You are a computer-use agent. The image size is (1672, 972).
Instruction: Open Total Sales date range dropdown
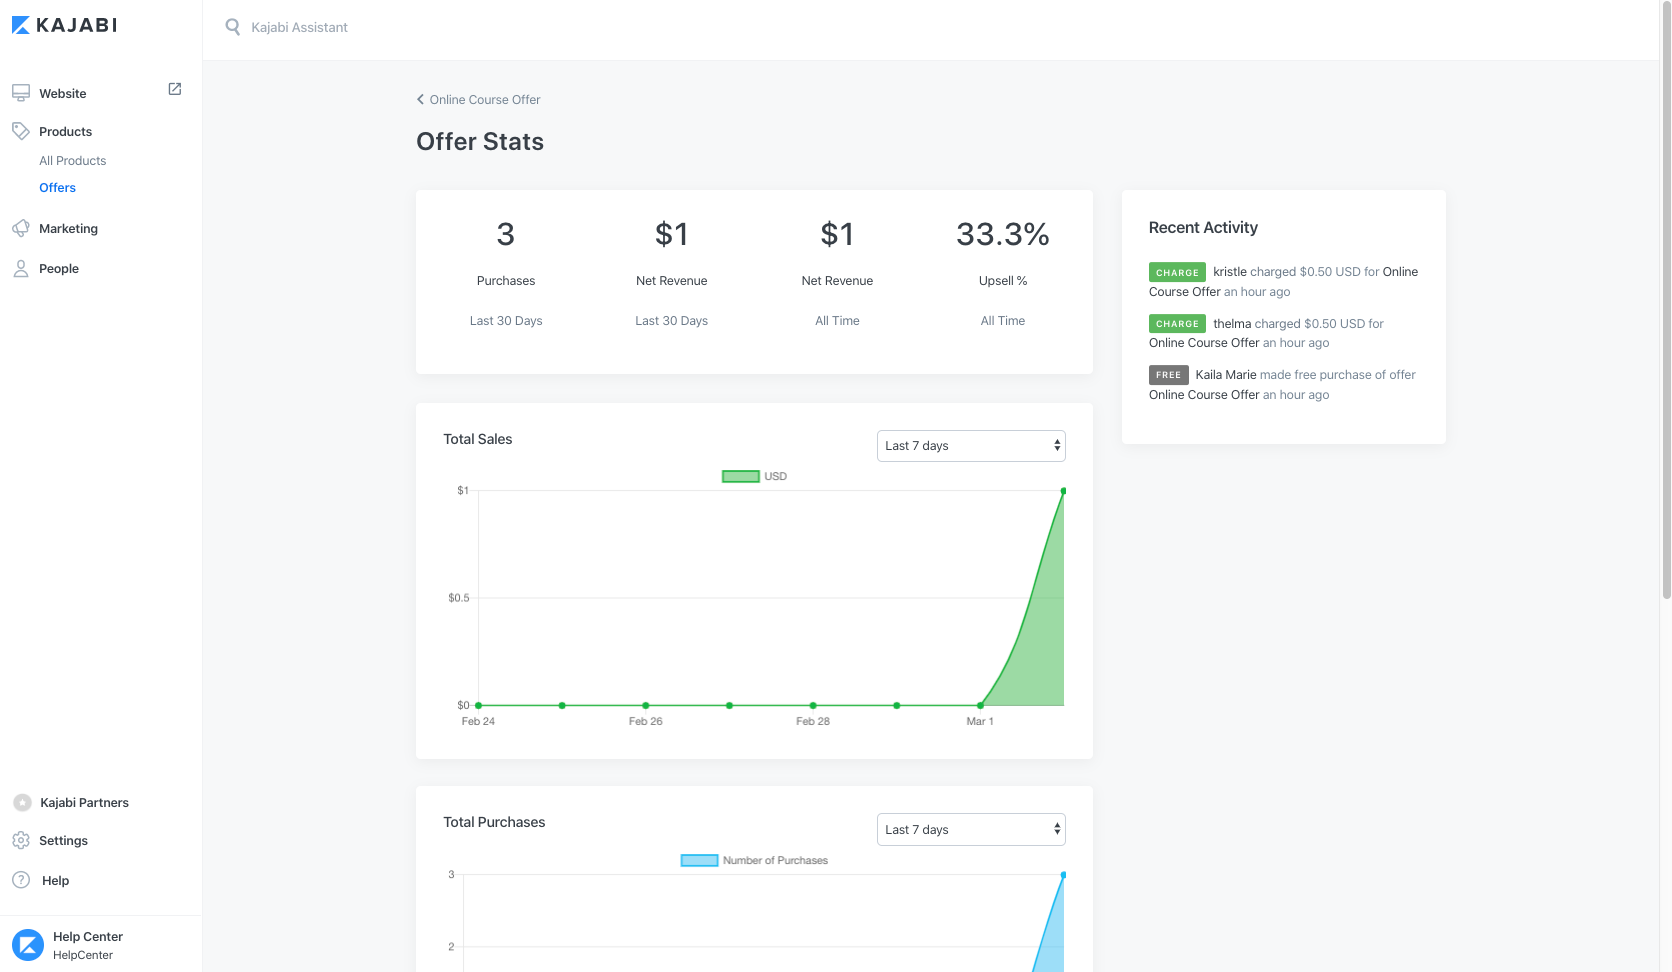pos(971,446)
